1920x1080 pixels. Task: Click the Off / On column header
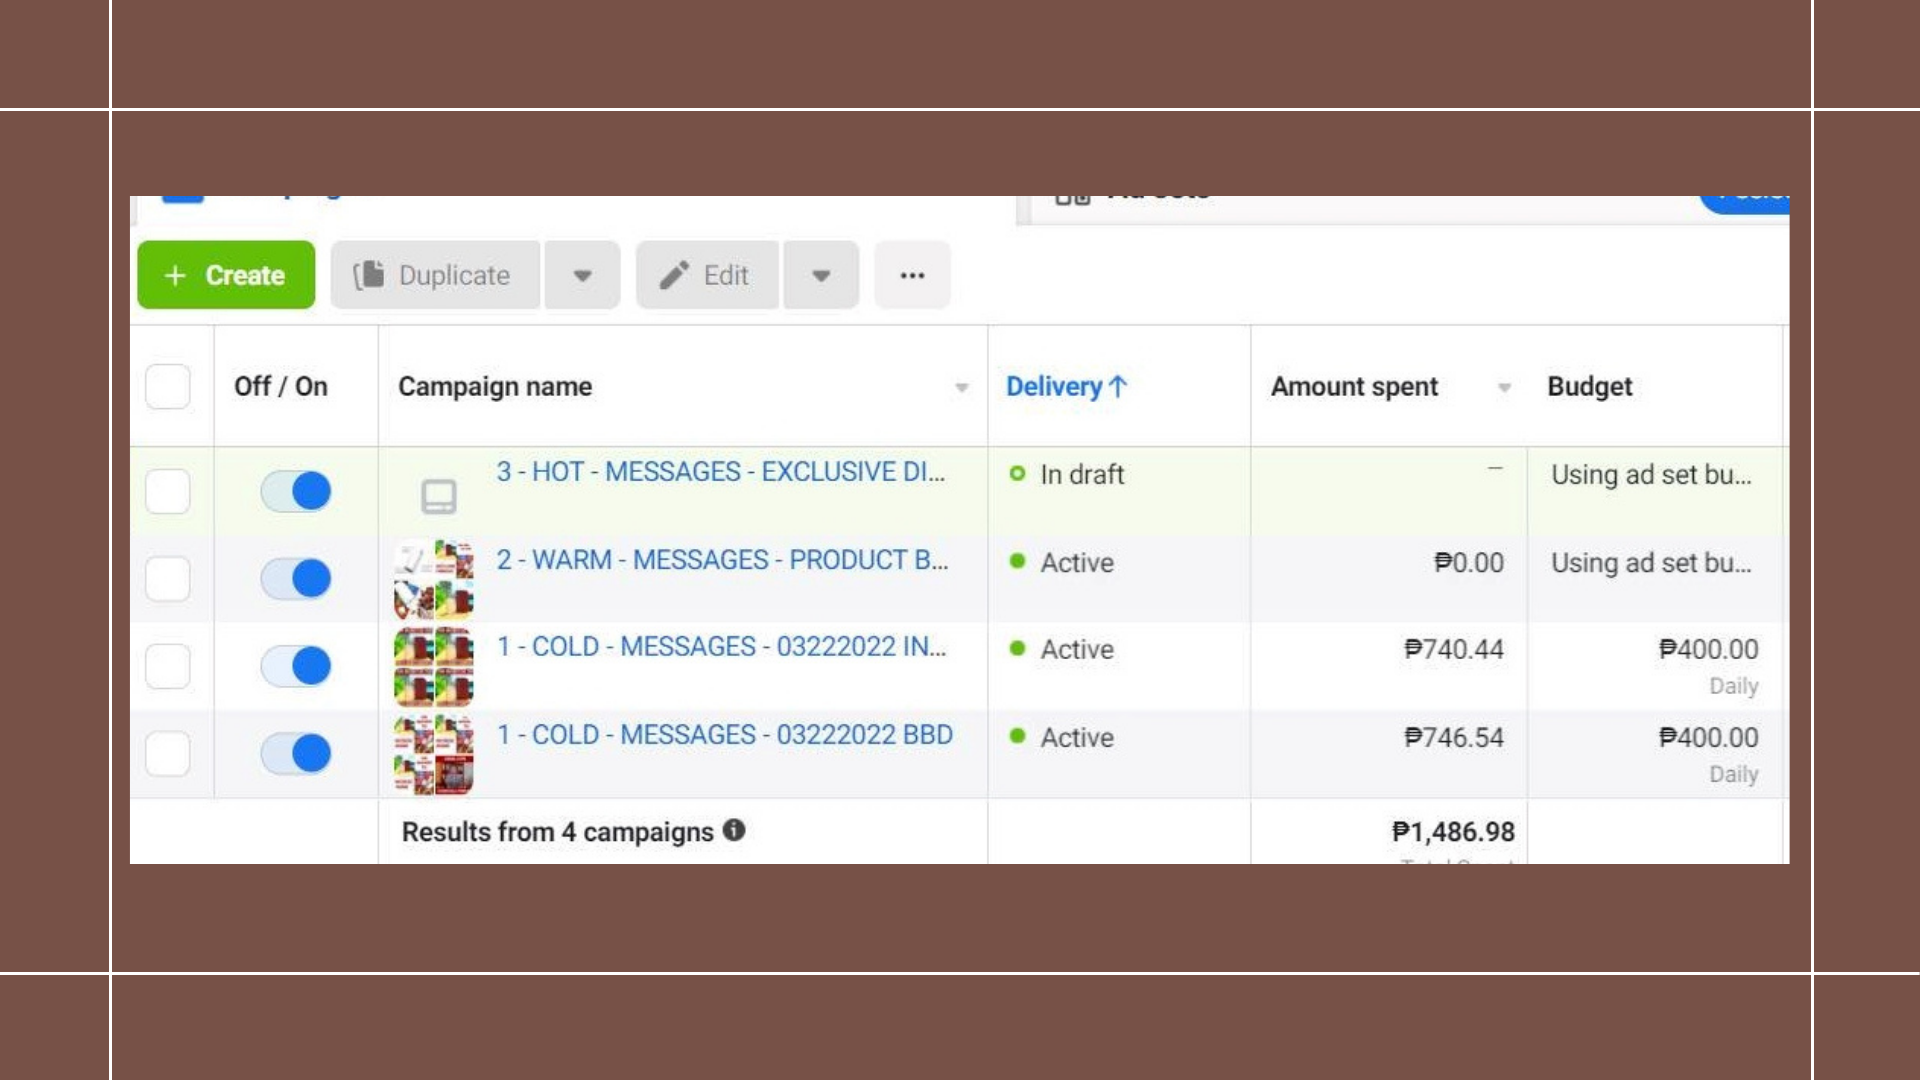[x=281, y=387]
